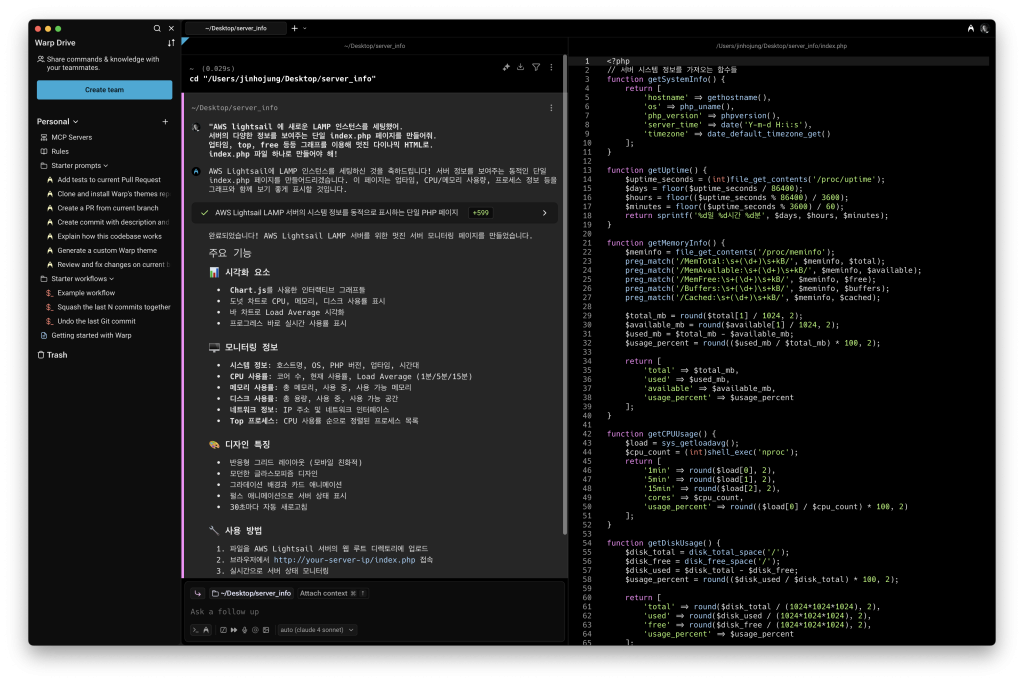Click the @ mention context icon
The image size is (1024, 683).
click(255, 630)
